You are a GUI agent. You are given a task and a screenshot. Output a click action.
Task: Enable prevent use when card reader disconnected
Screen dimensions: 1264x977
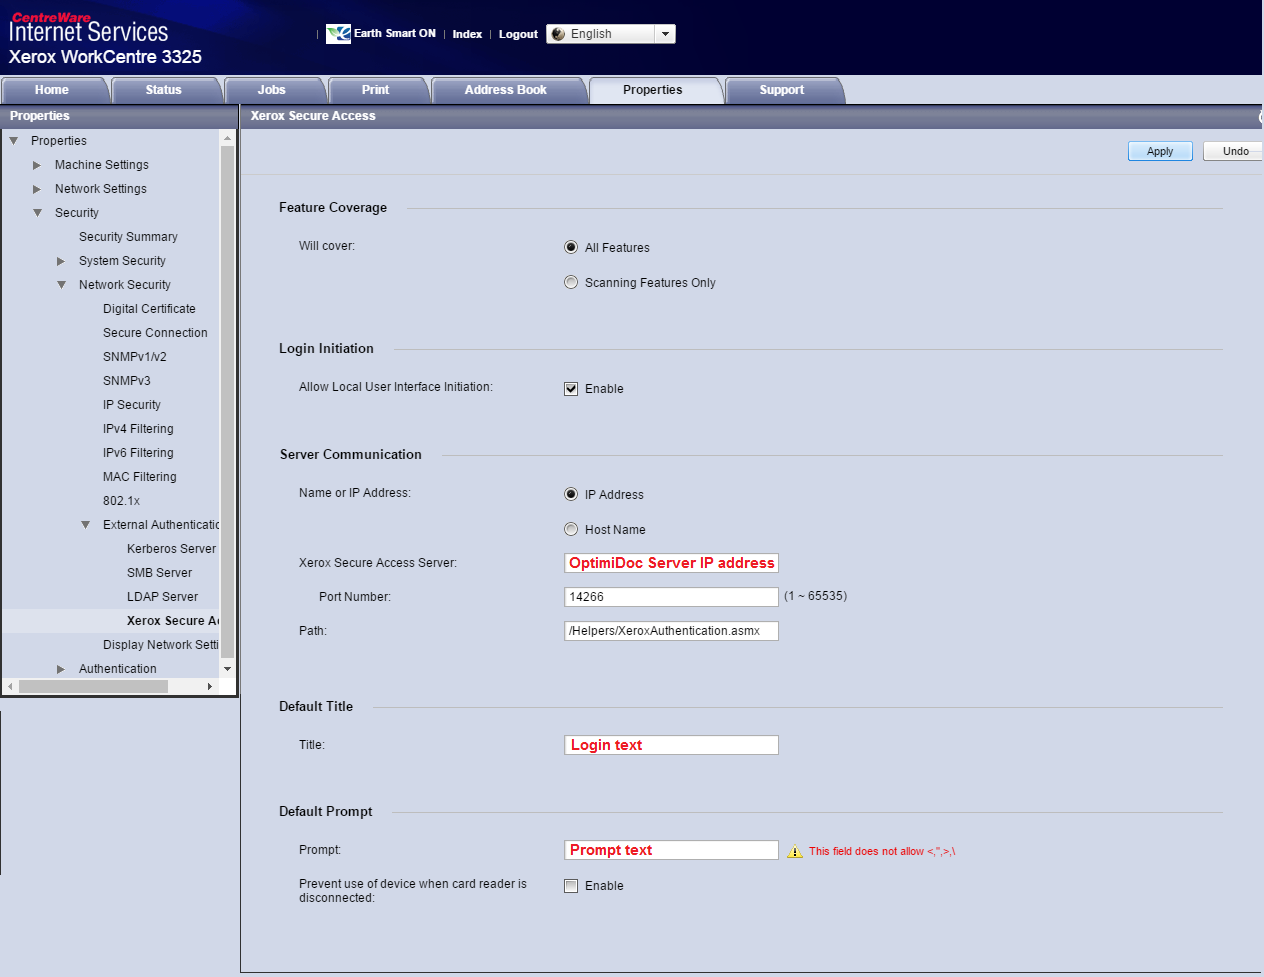(571, 886)
